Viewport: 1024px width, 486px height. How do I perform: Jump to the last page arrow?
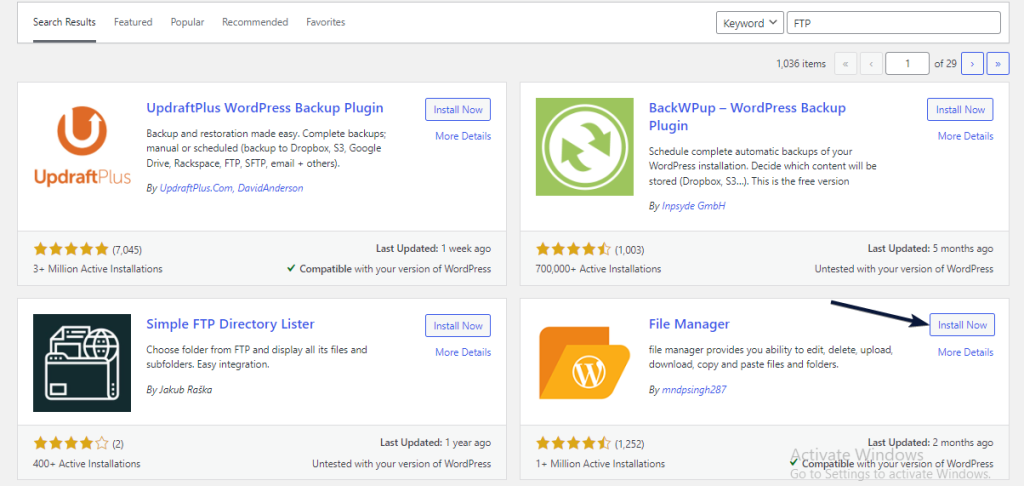tap(997, 64)
